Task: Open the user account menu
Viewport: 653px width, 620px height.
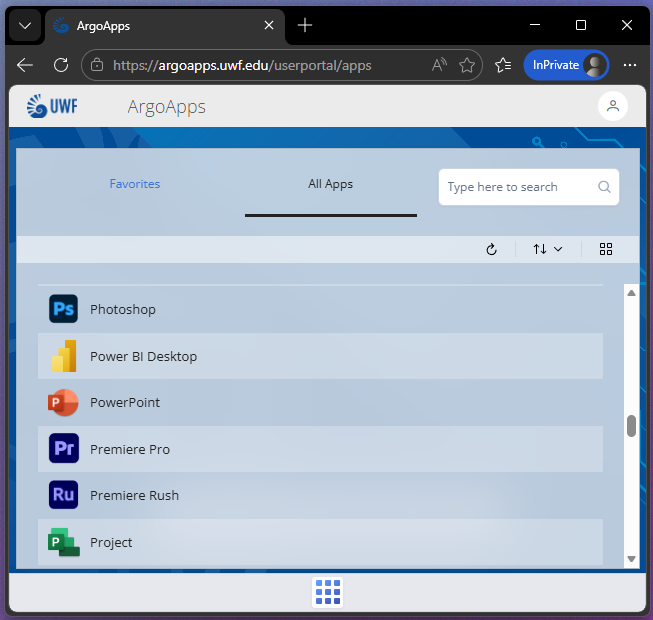Action: (613, 106)
